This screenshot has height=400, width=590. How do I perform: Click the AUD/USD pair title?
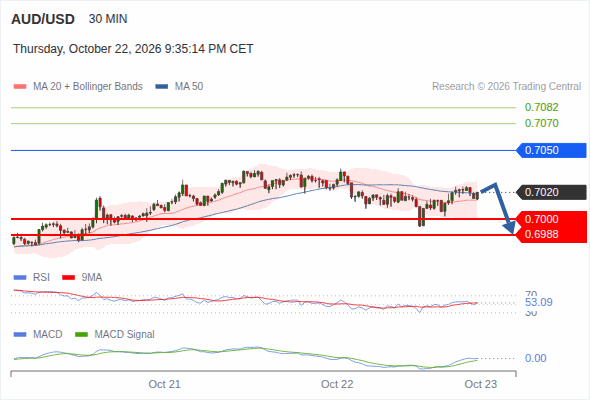pyautogui.click(x=43, y=19)
